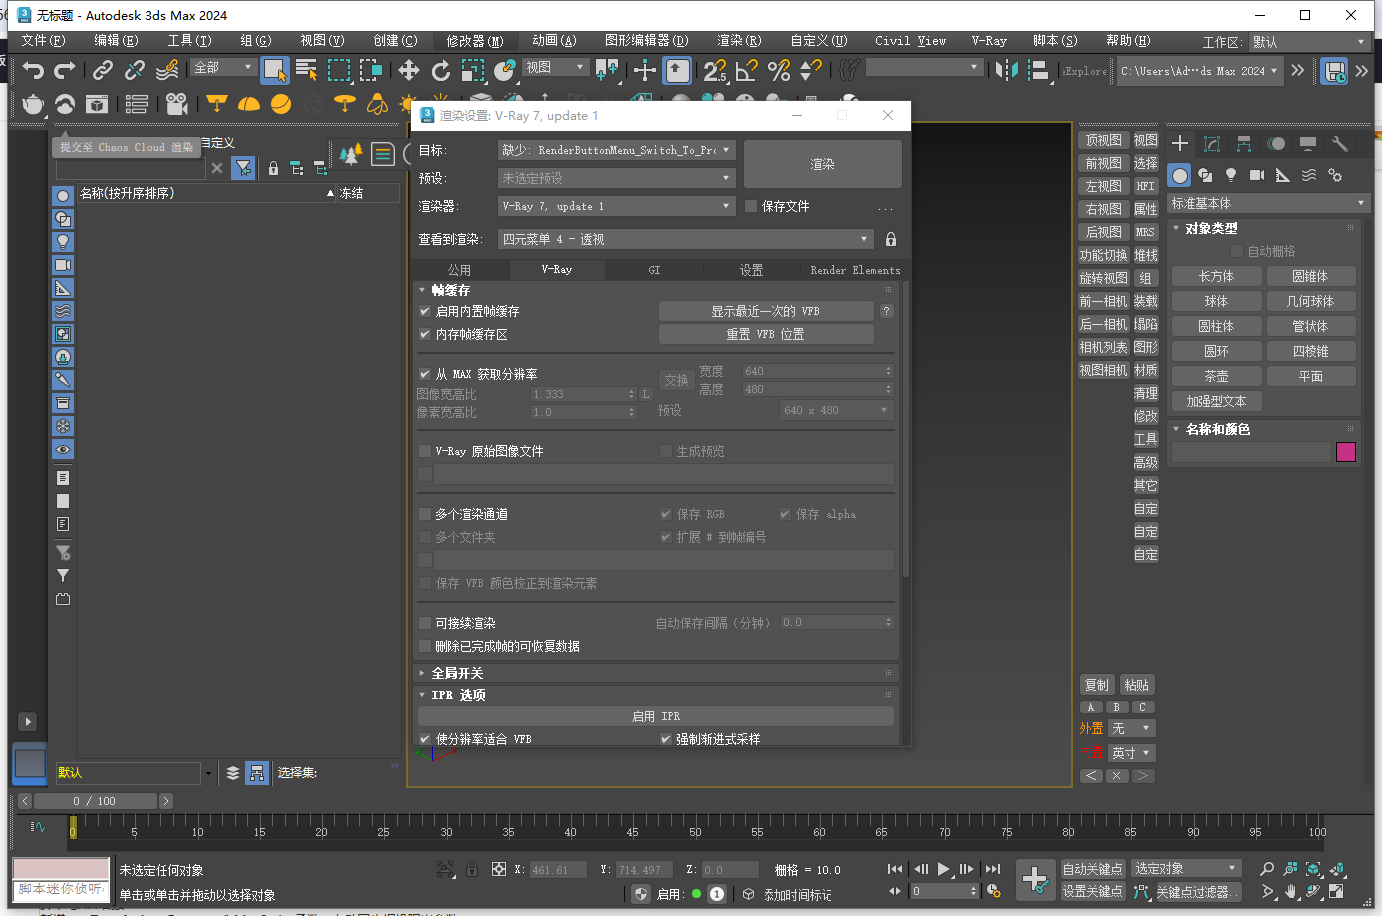Screen dimensions: 1382x916
Task: Toggle the 启用内置帧缓存 checkbox
Action: click(425, 311)
